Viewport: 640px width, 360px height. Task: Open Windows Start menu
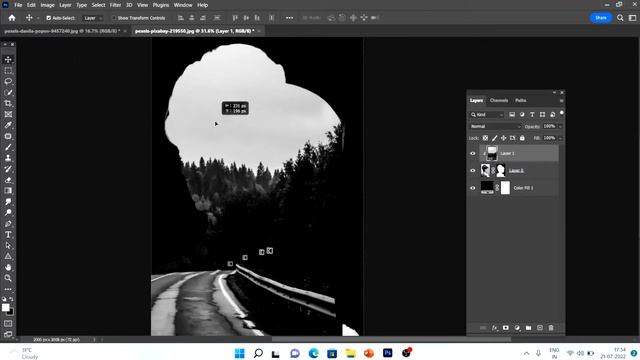[240, 353]
